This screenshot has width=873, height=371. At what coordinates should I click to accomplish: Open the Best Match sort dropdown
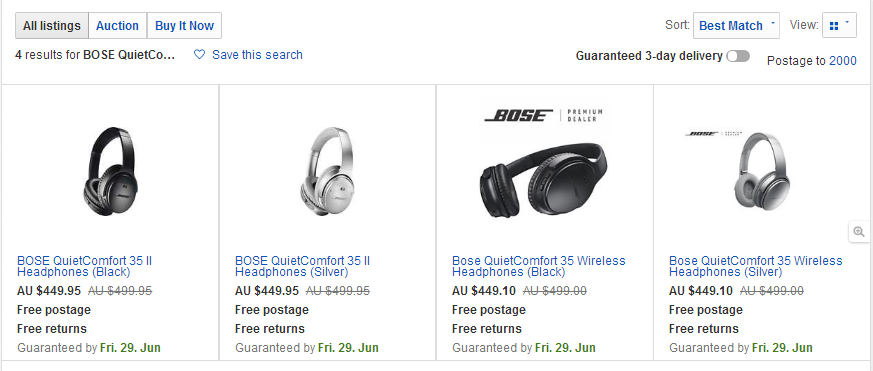tap(736, 26)
